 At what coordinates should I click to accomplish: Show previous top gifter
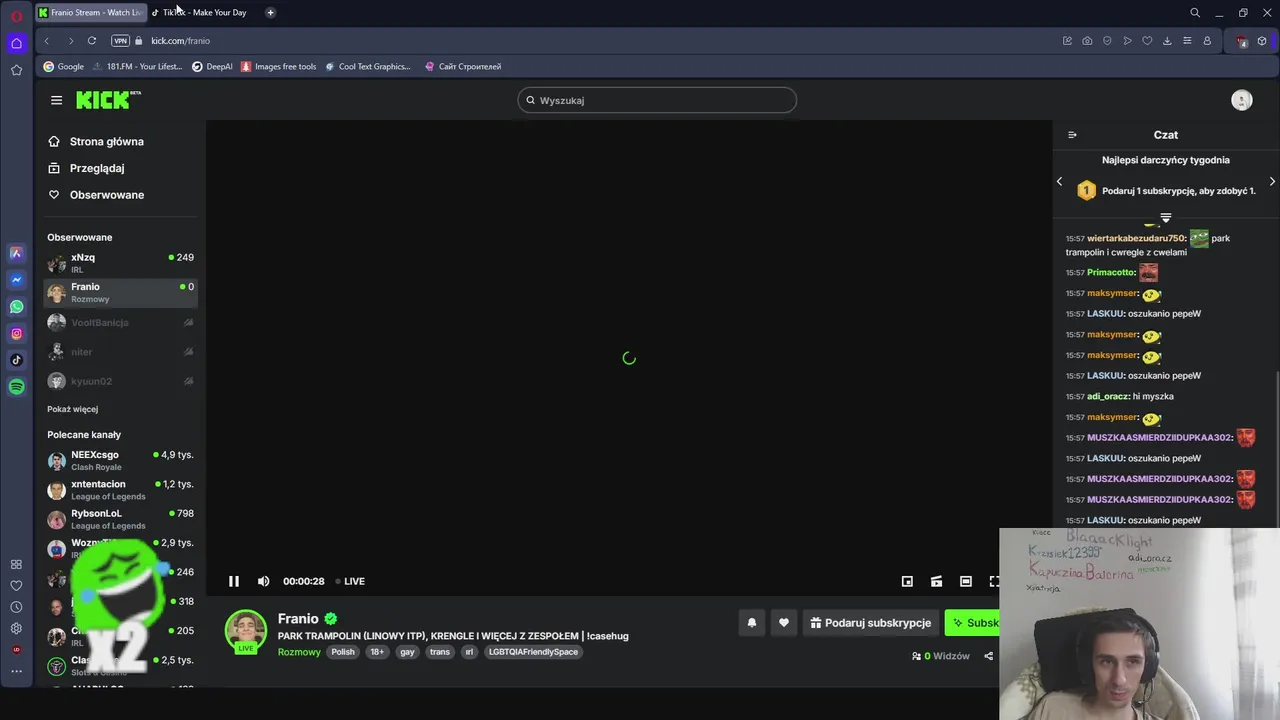(x=1060, y=181)
